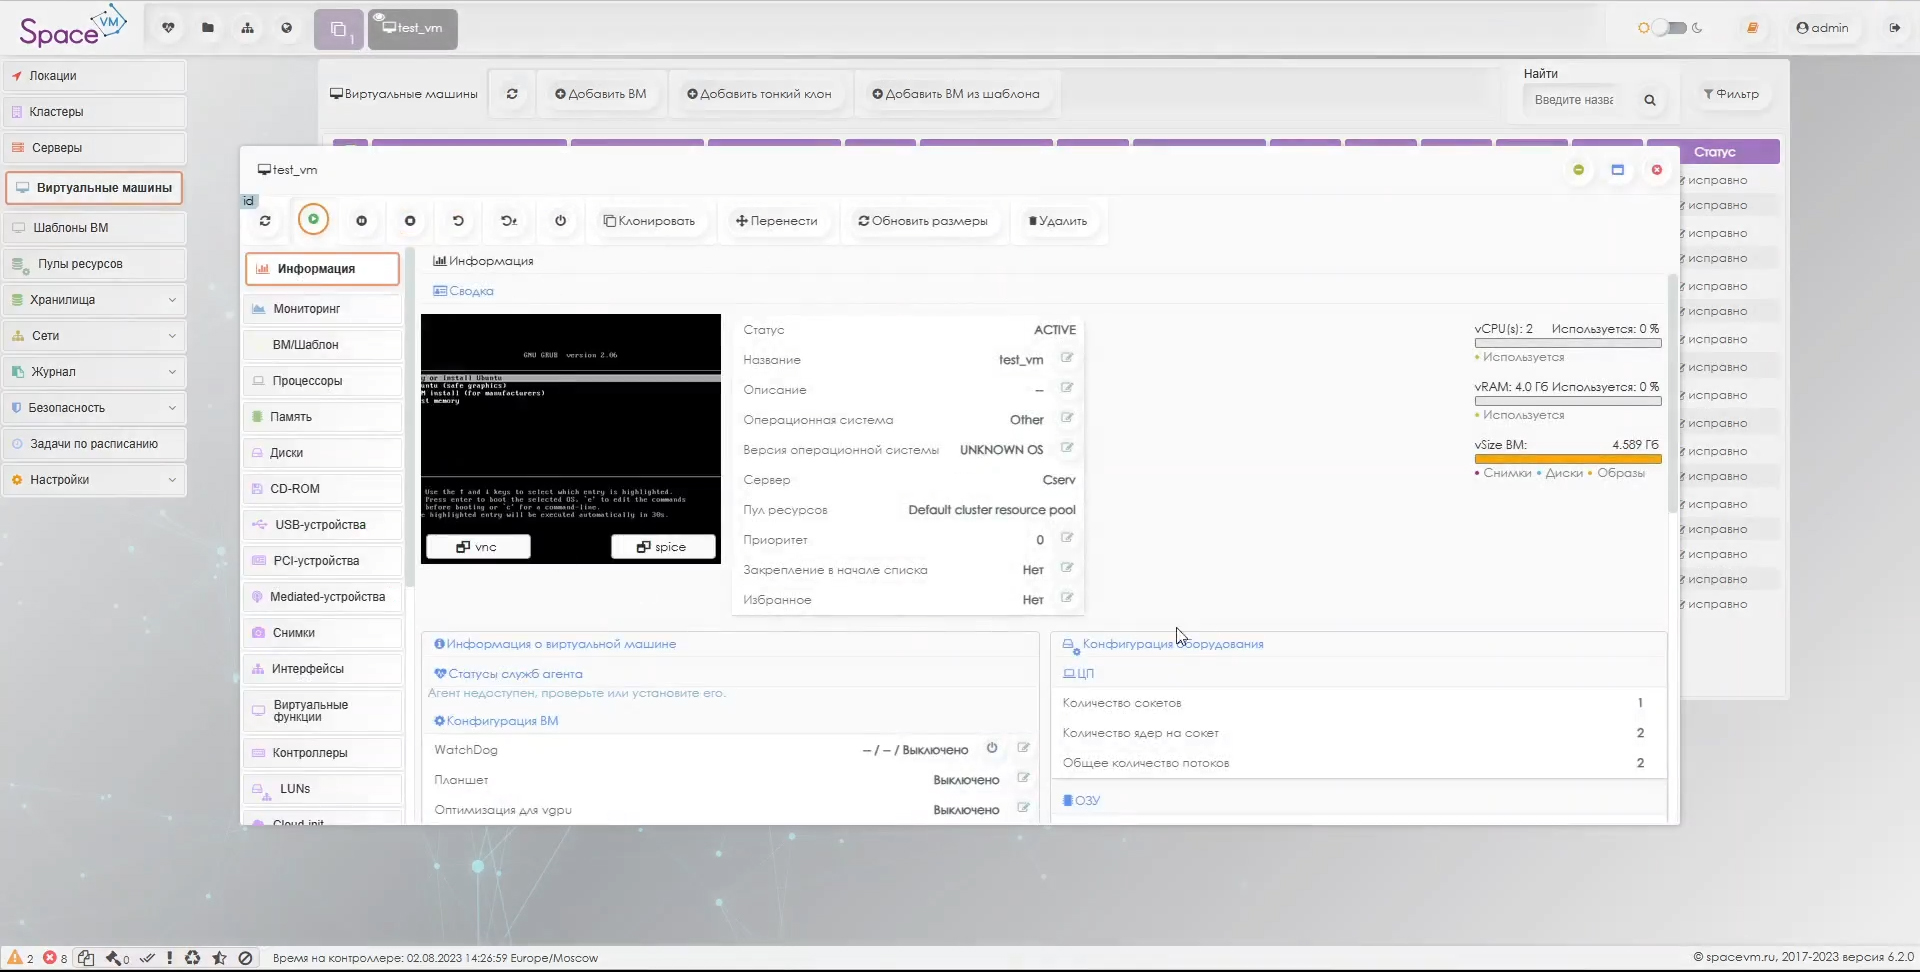This screenshot has height=972, width=1920.
Task: Open the Memory tab of test_vm
Action: click(x=323, y=417)
